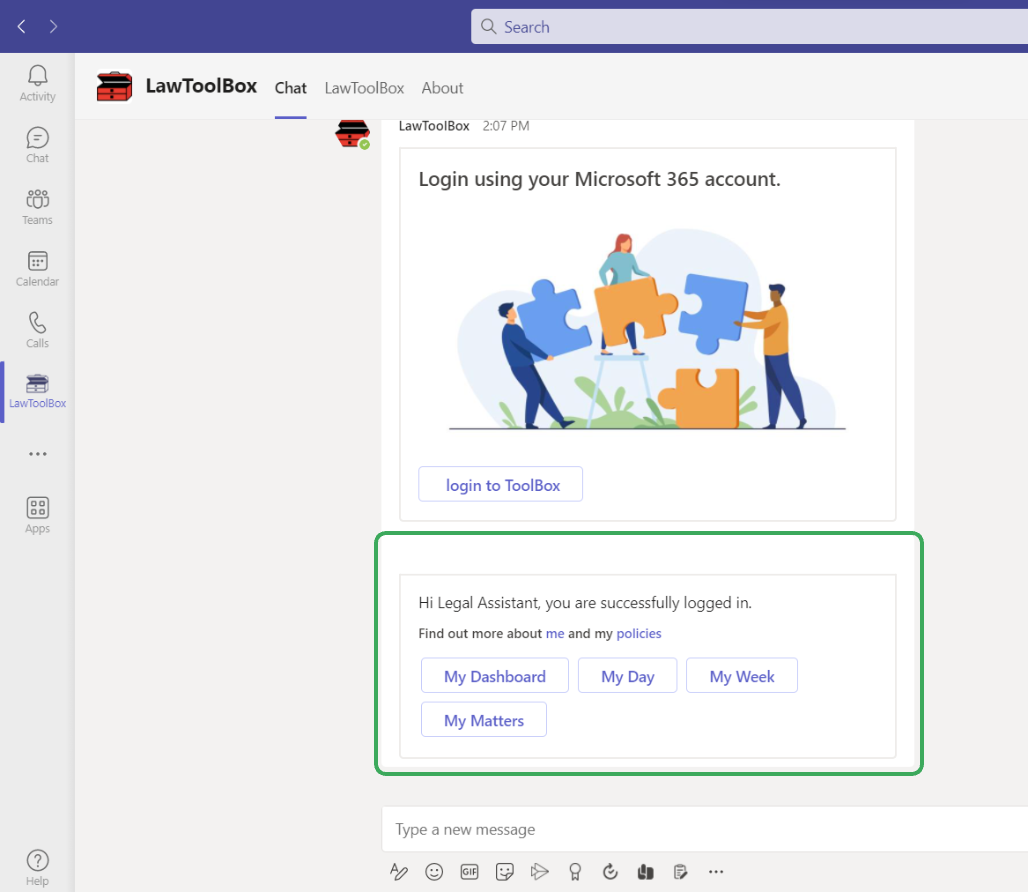Open the Activity feed in the sidebar
The image size is (1028, 892).
pyautogui.click(x=37, y=83)
